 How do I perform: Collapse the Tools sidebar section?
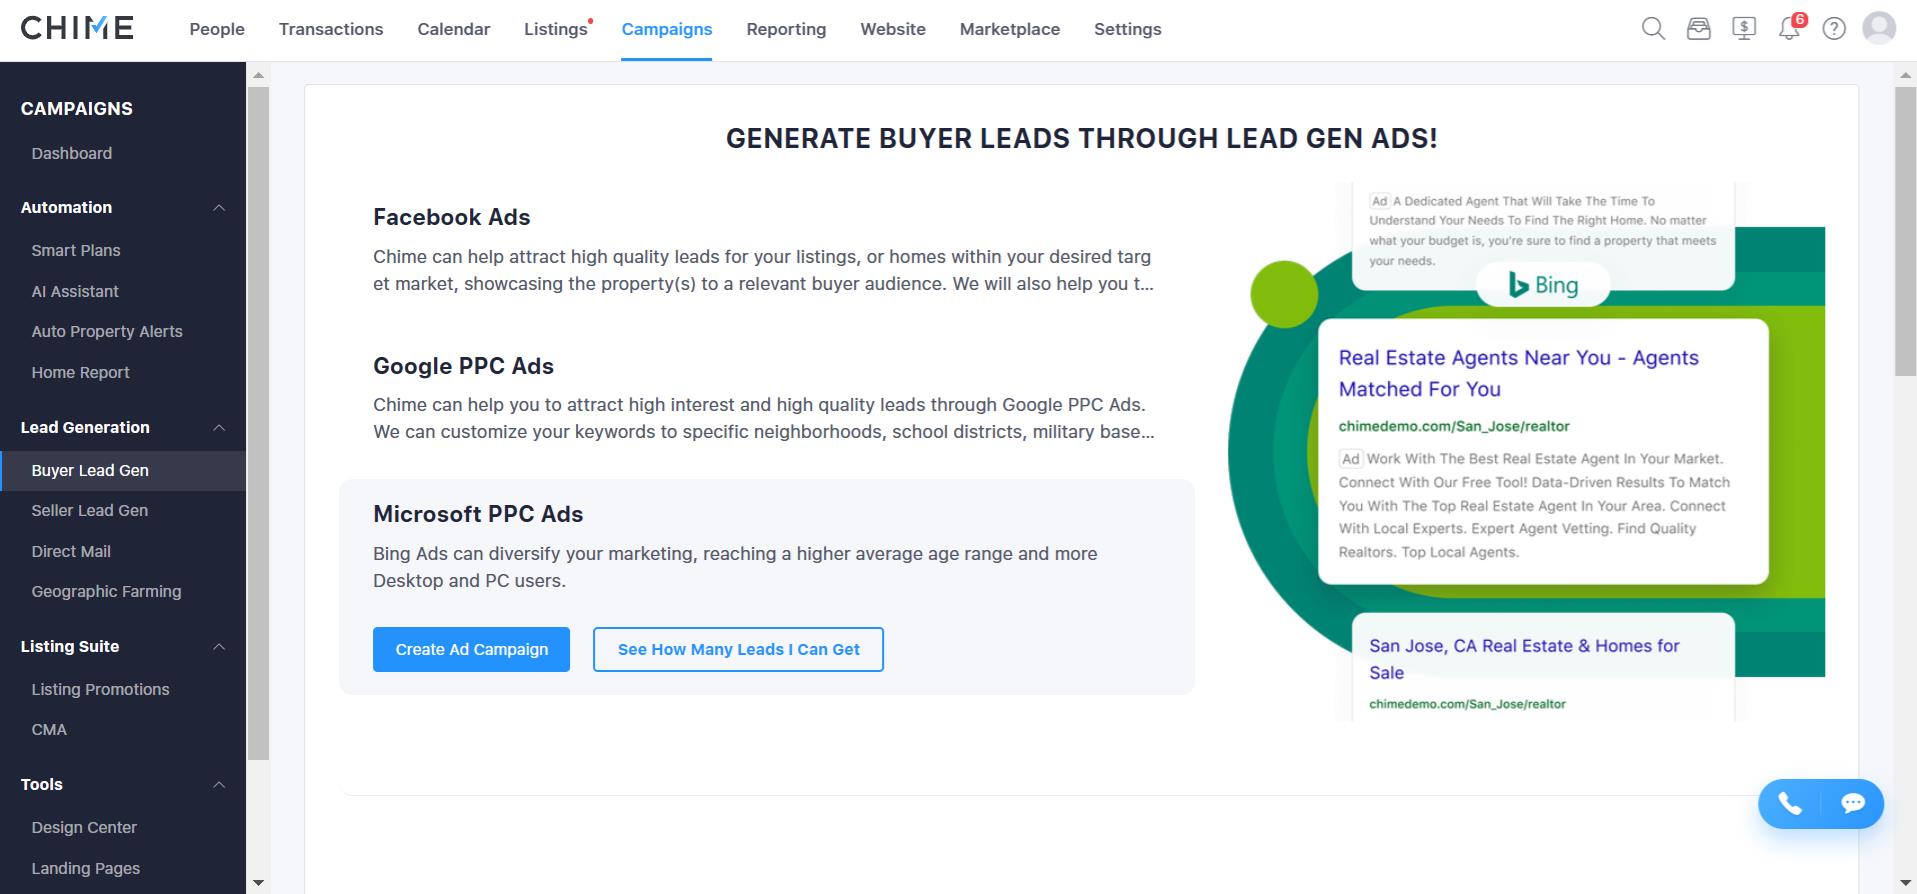219,785
